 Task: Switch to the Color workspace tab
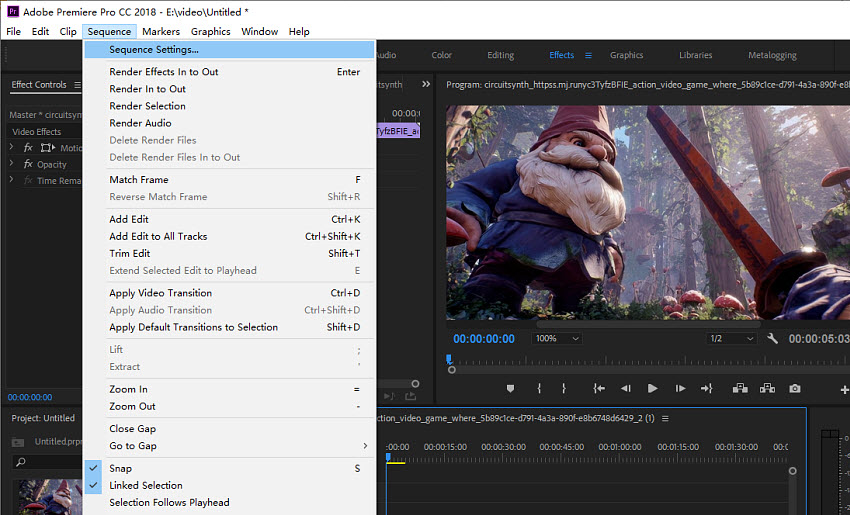pyautogui.click(x=441, y=55)
